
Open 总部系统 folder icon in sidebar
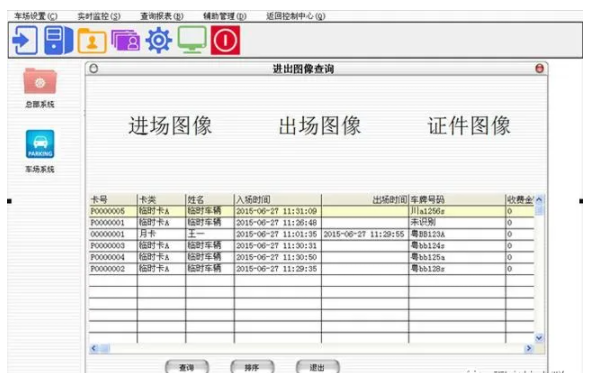40,81
